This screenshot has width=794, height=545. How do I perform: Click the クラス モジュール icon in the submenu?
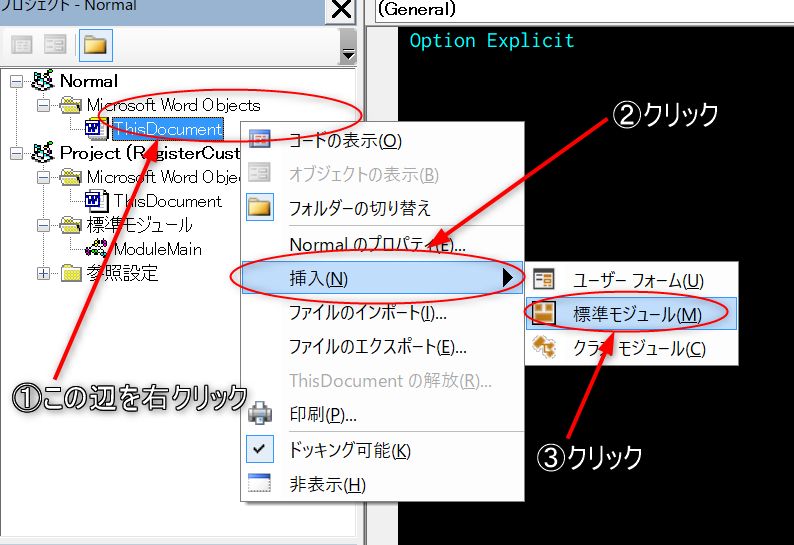click(x=544, y=347)
